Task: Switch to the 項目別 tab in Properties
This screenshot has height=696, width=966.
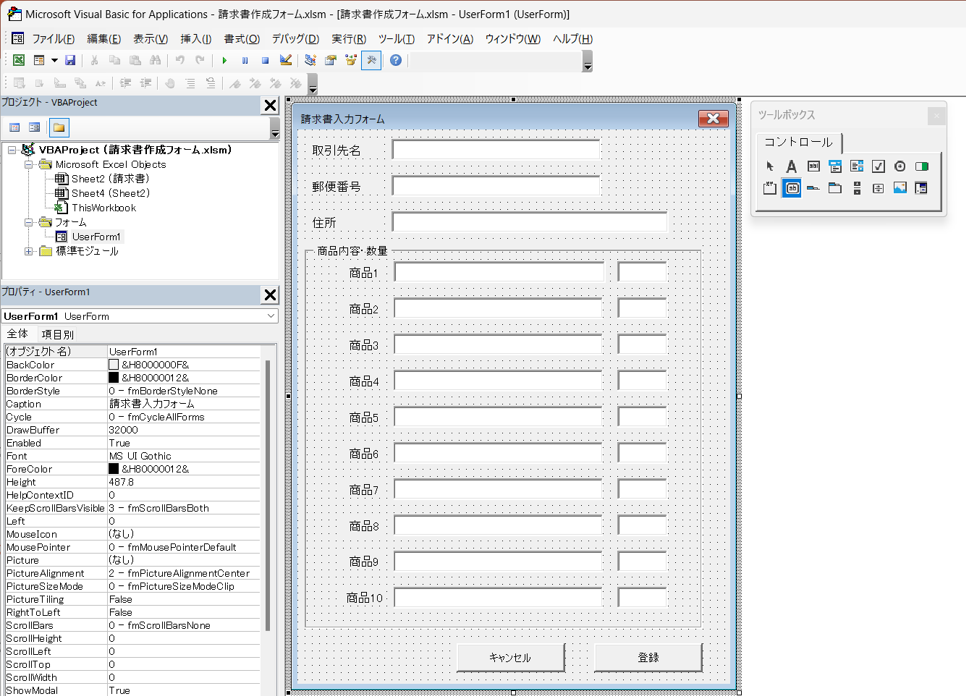Action: click(57, 334)
